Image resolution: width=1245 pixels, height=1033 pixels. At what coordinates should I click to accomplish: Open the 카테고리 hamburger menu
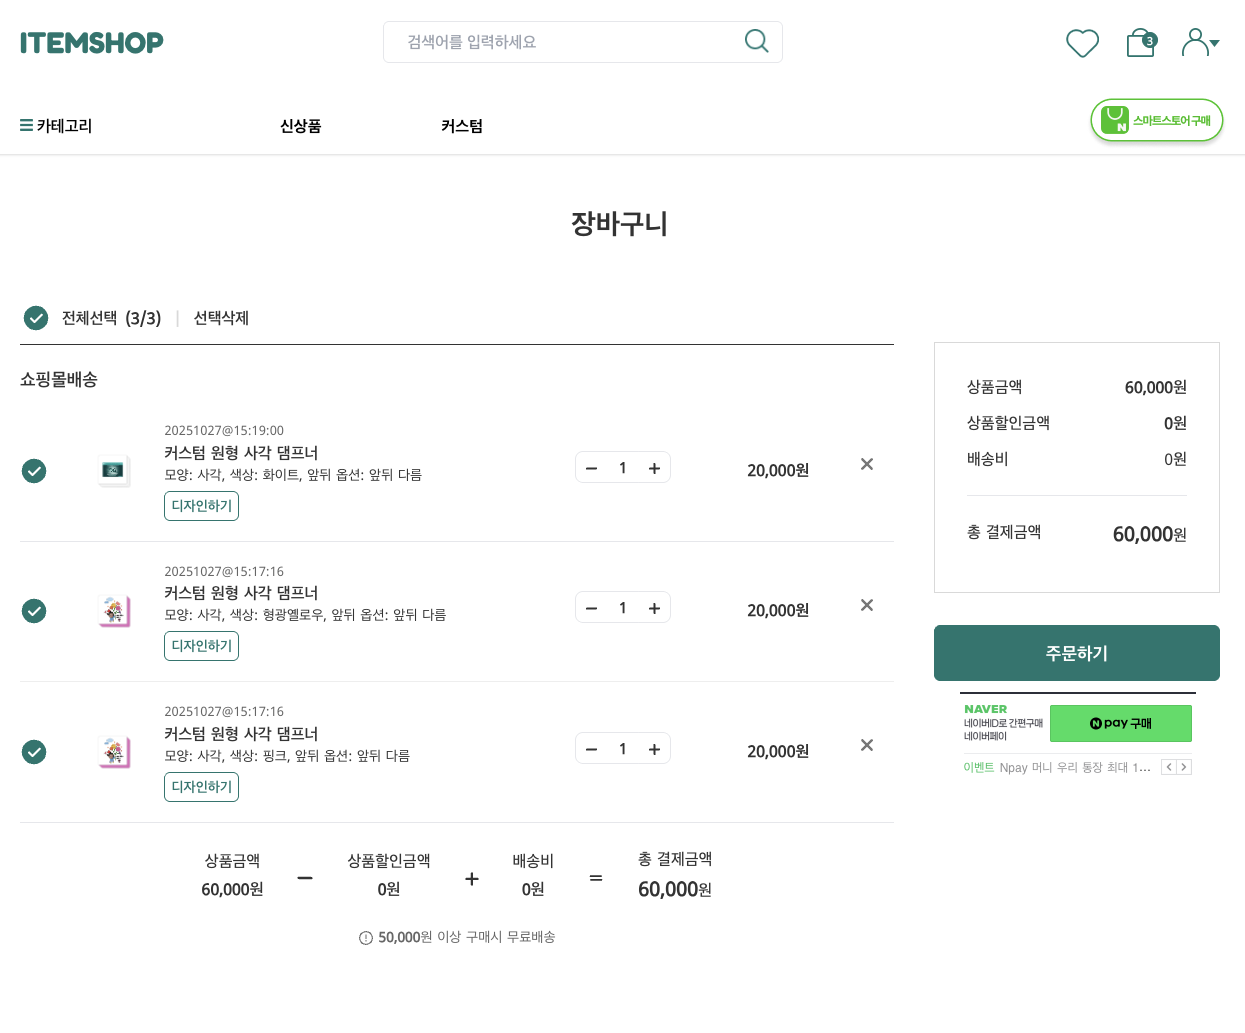(56, 126)
